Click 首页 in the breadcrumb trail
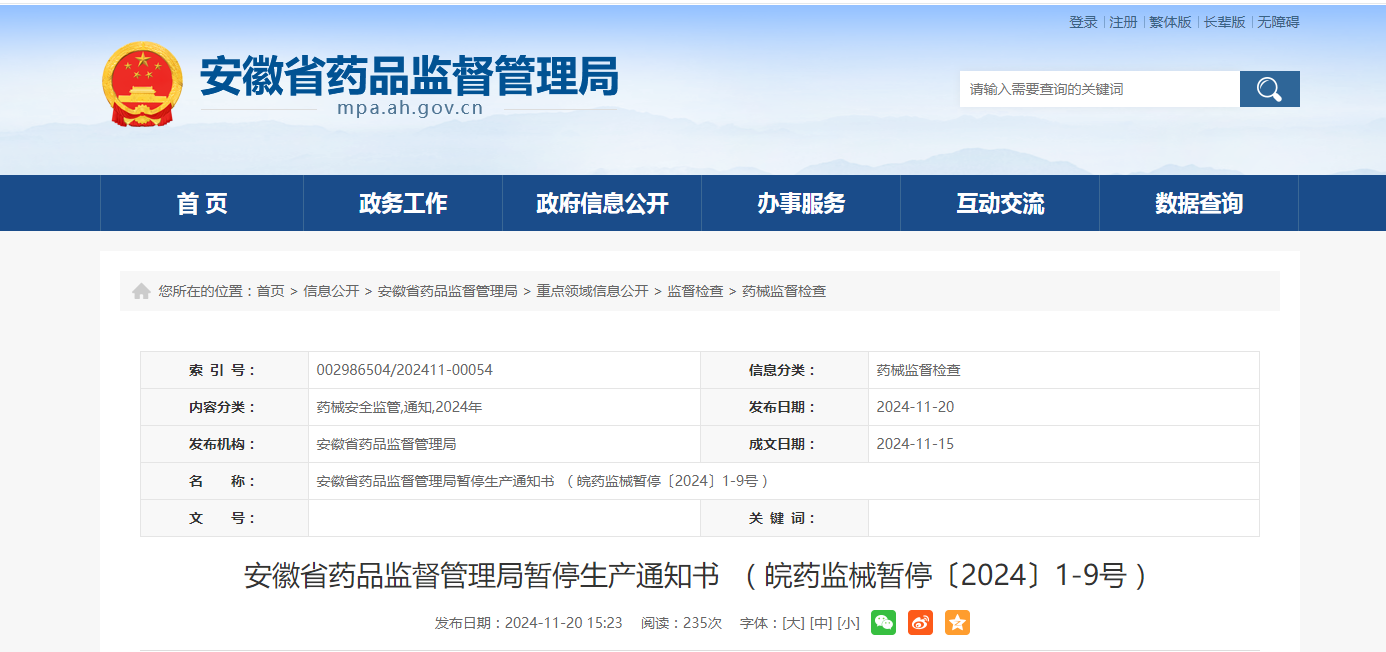1386x652 pixels. (x=270, y=291)
